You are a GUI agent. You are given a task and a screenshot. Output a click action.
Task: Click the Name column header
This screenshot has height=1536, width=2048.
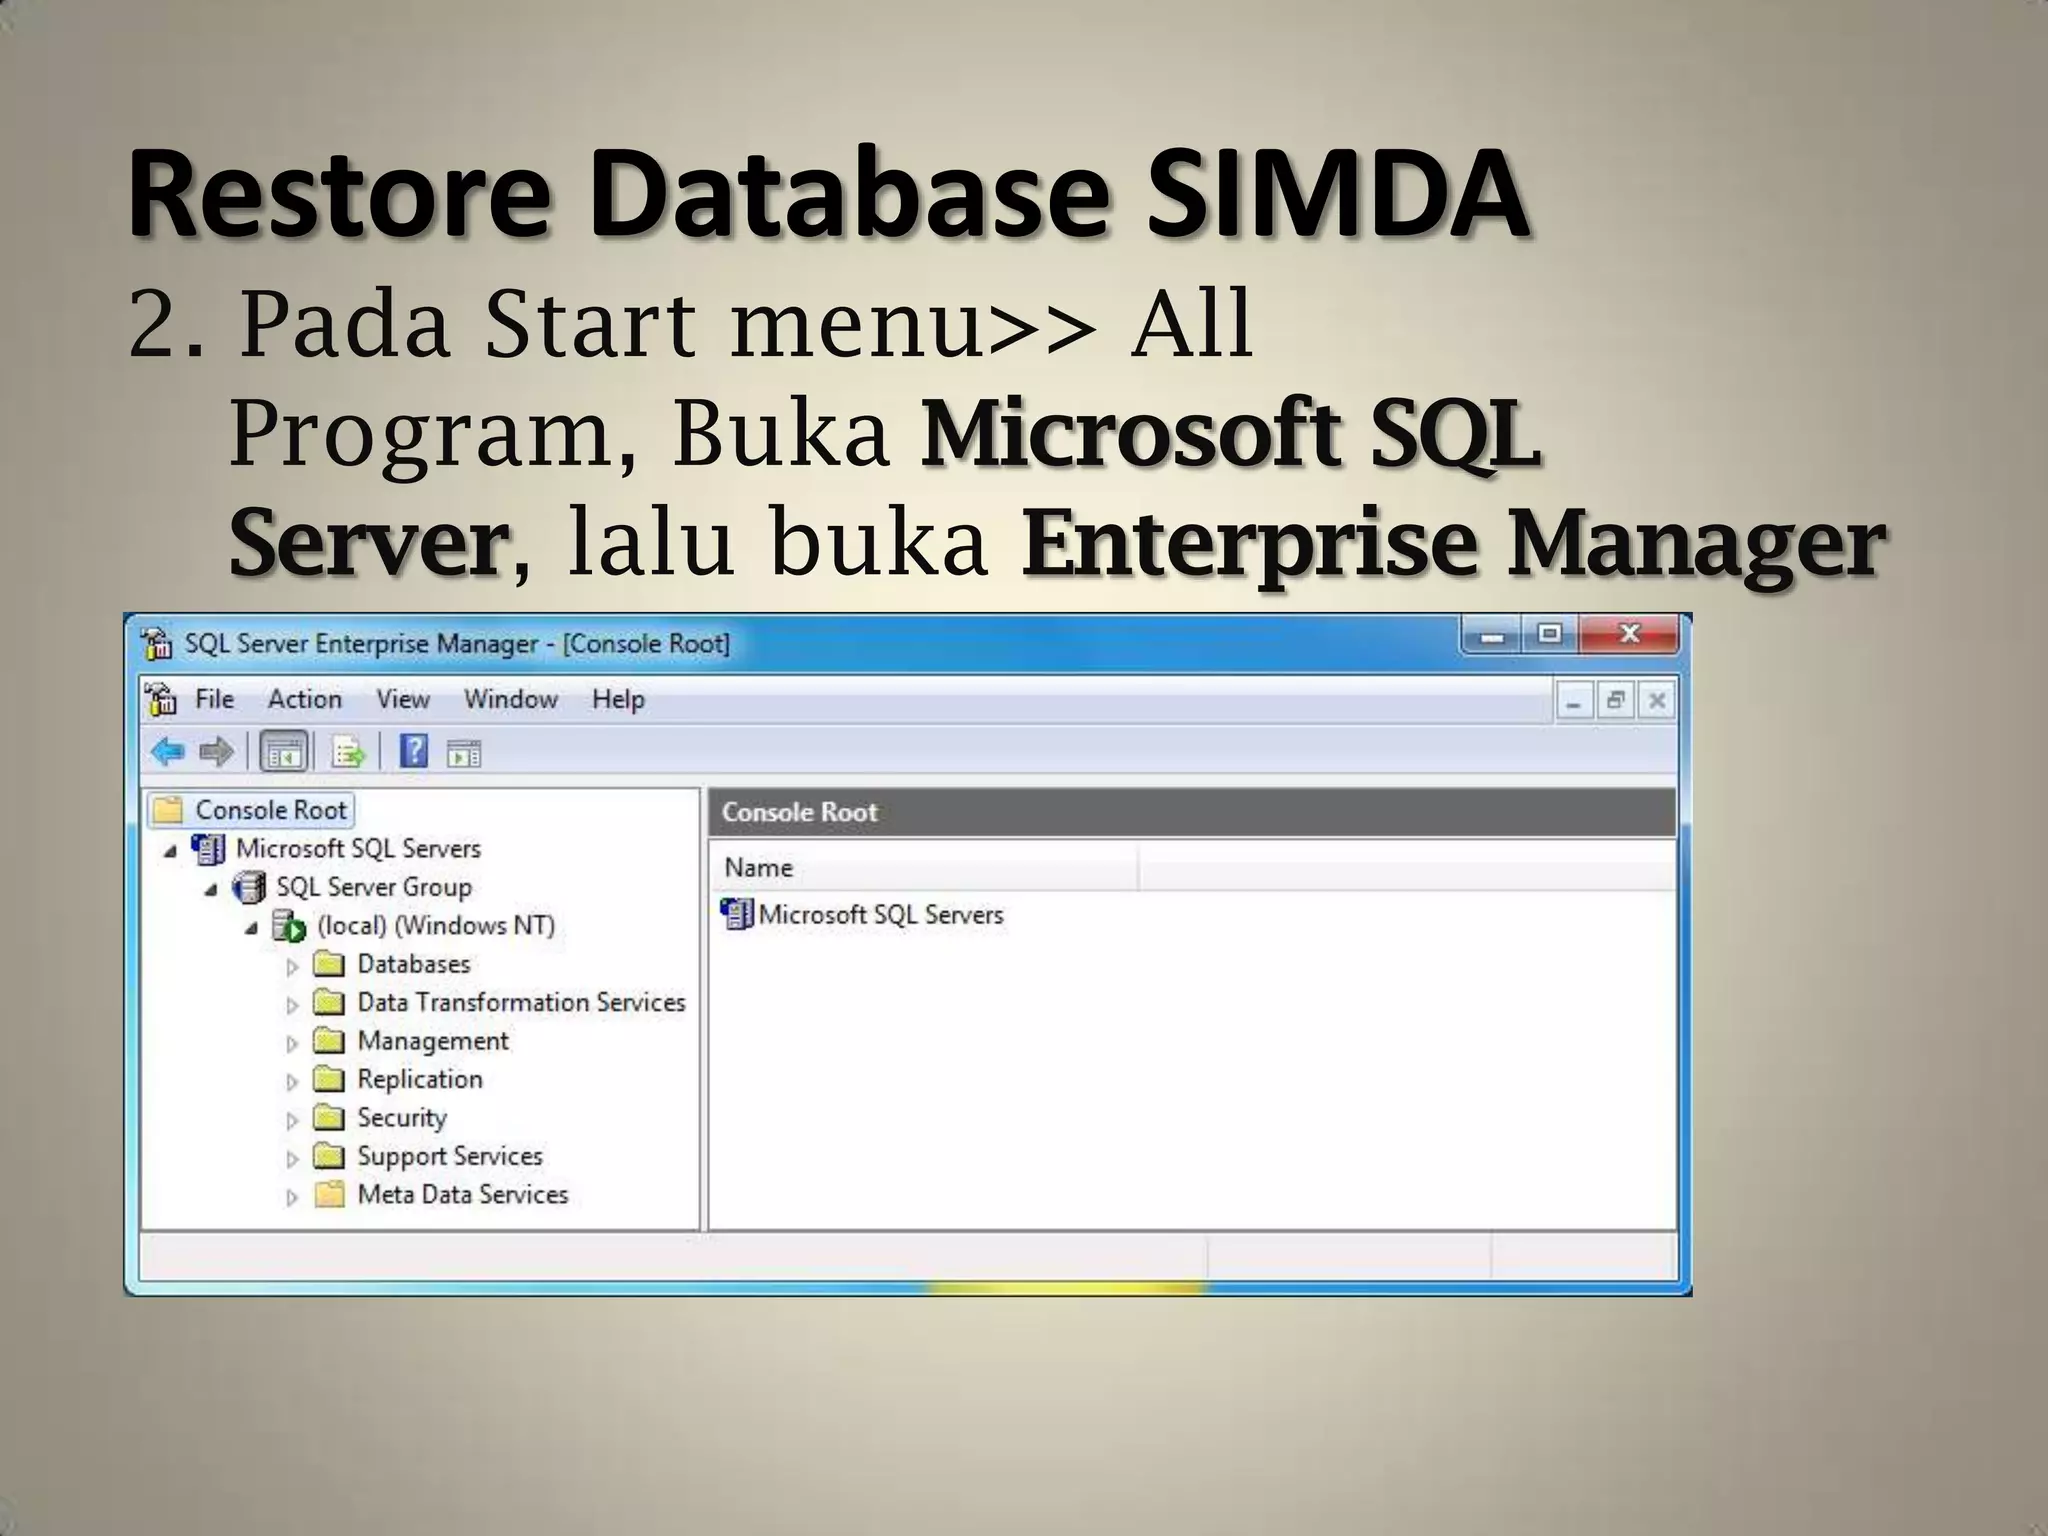tap(923, 867)
